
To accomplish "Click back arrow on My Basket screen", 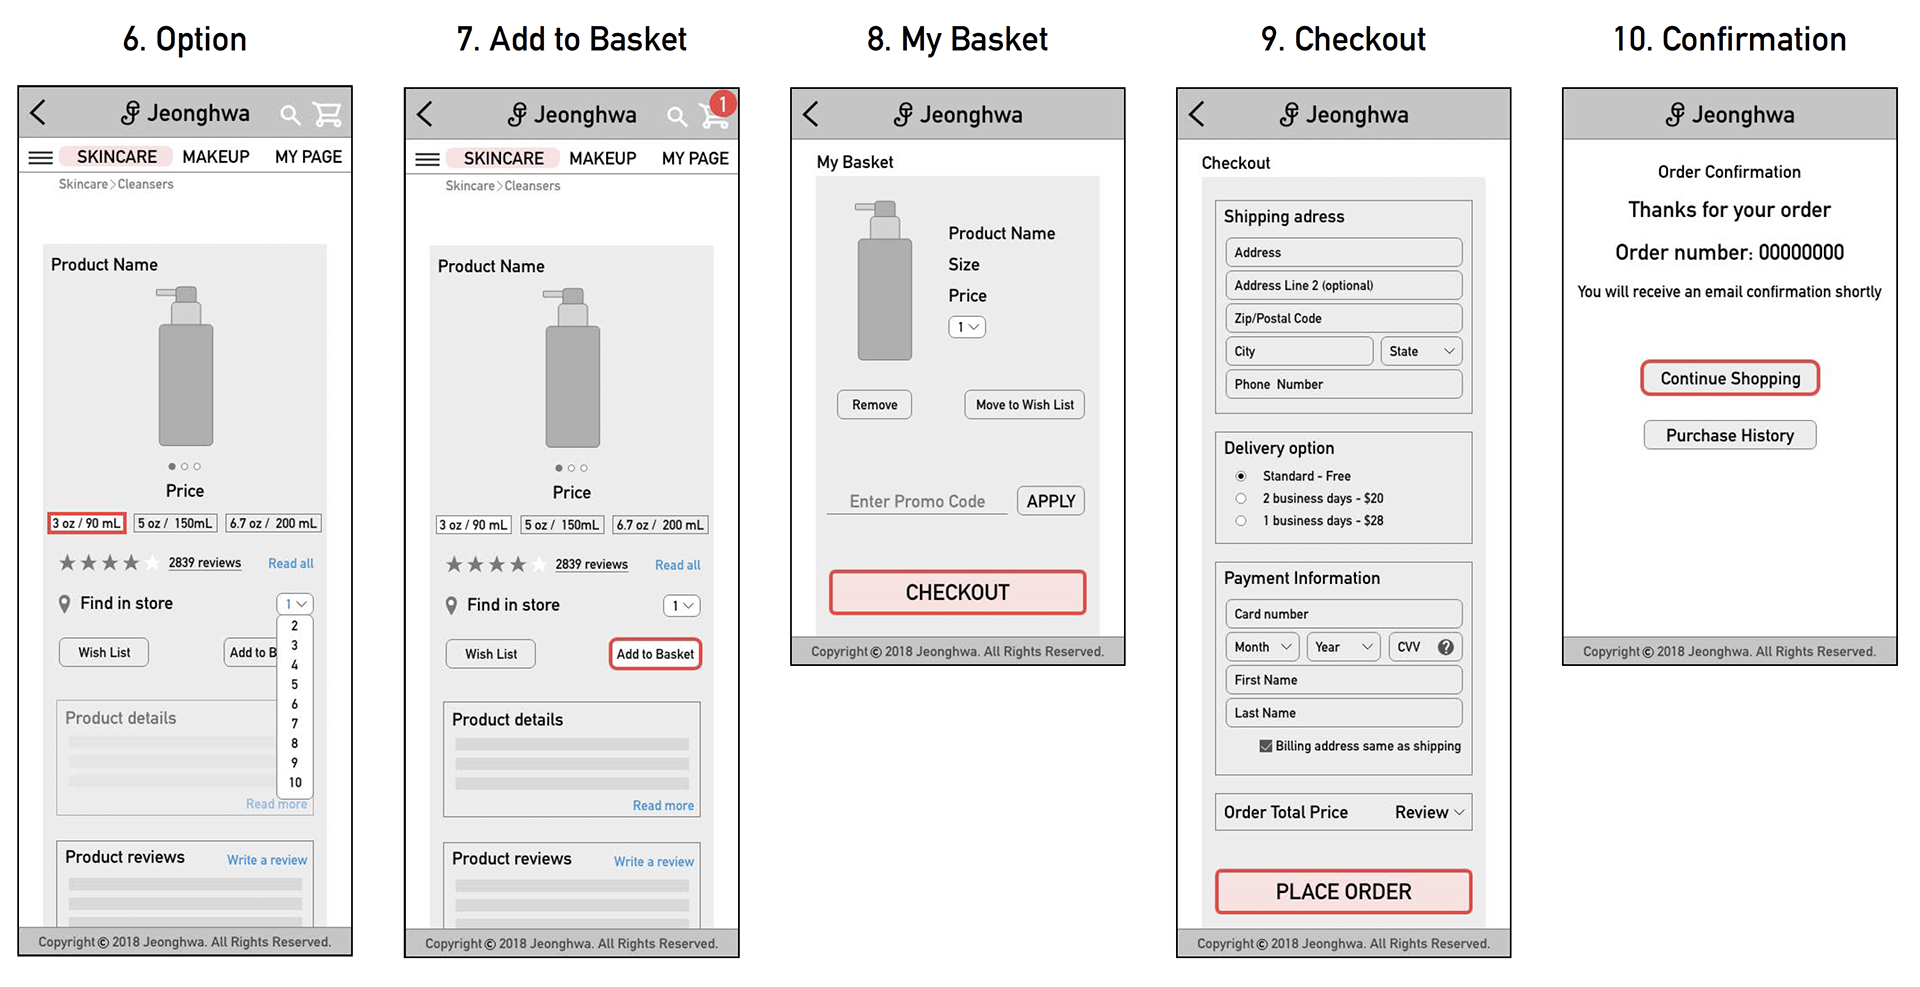I will click(x=811, y=114).
